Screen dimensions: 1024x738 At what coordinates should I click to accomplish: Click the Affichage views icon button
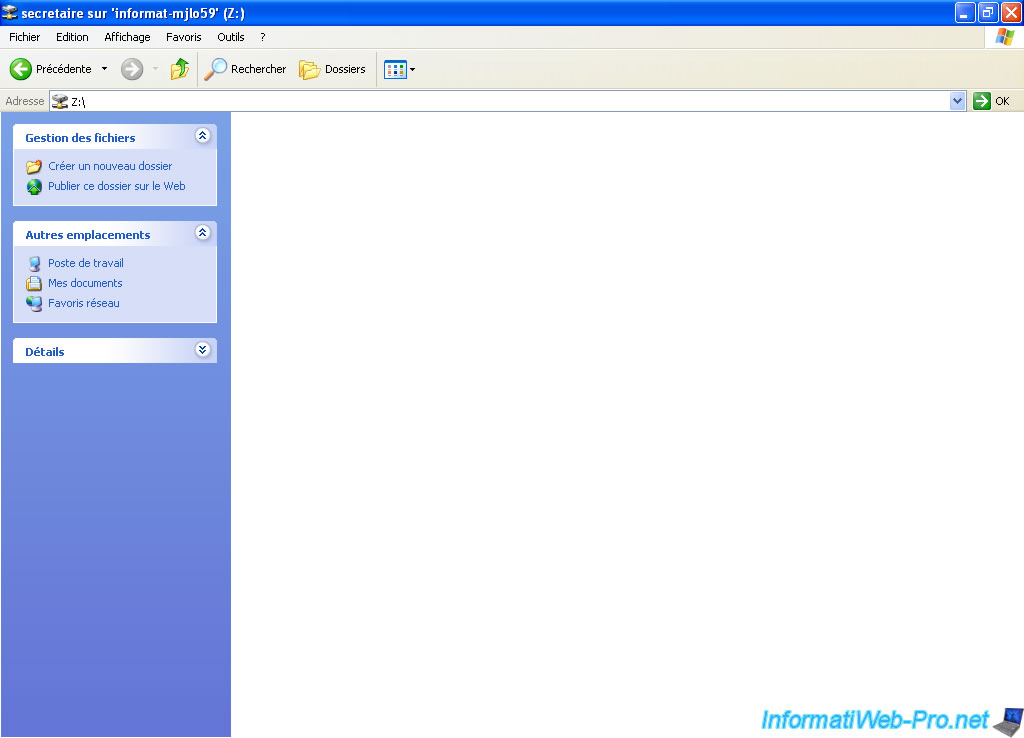pos(395,69)
